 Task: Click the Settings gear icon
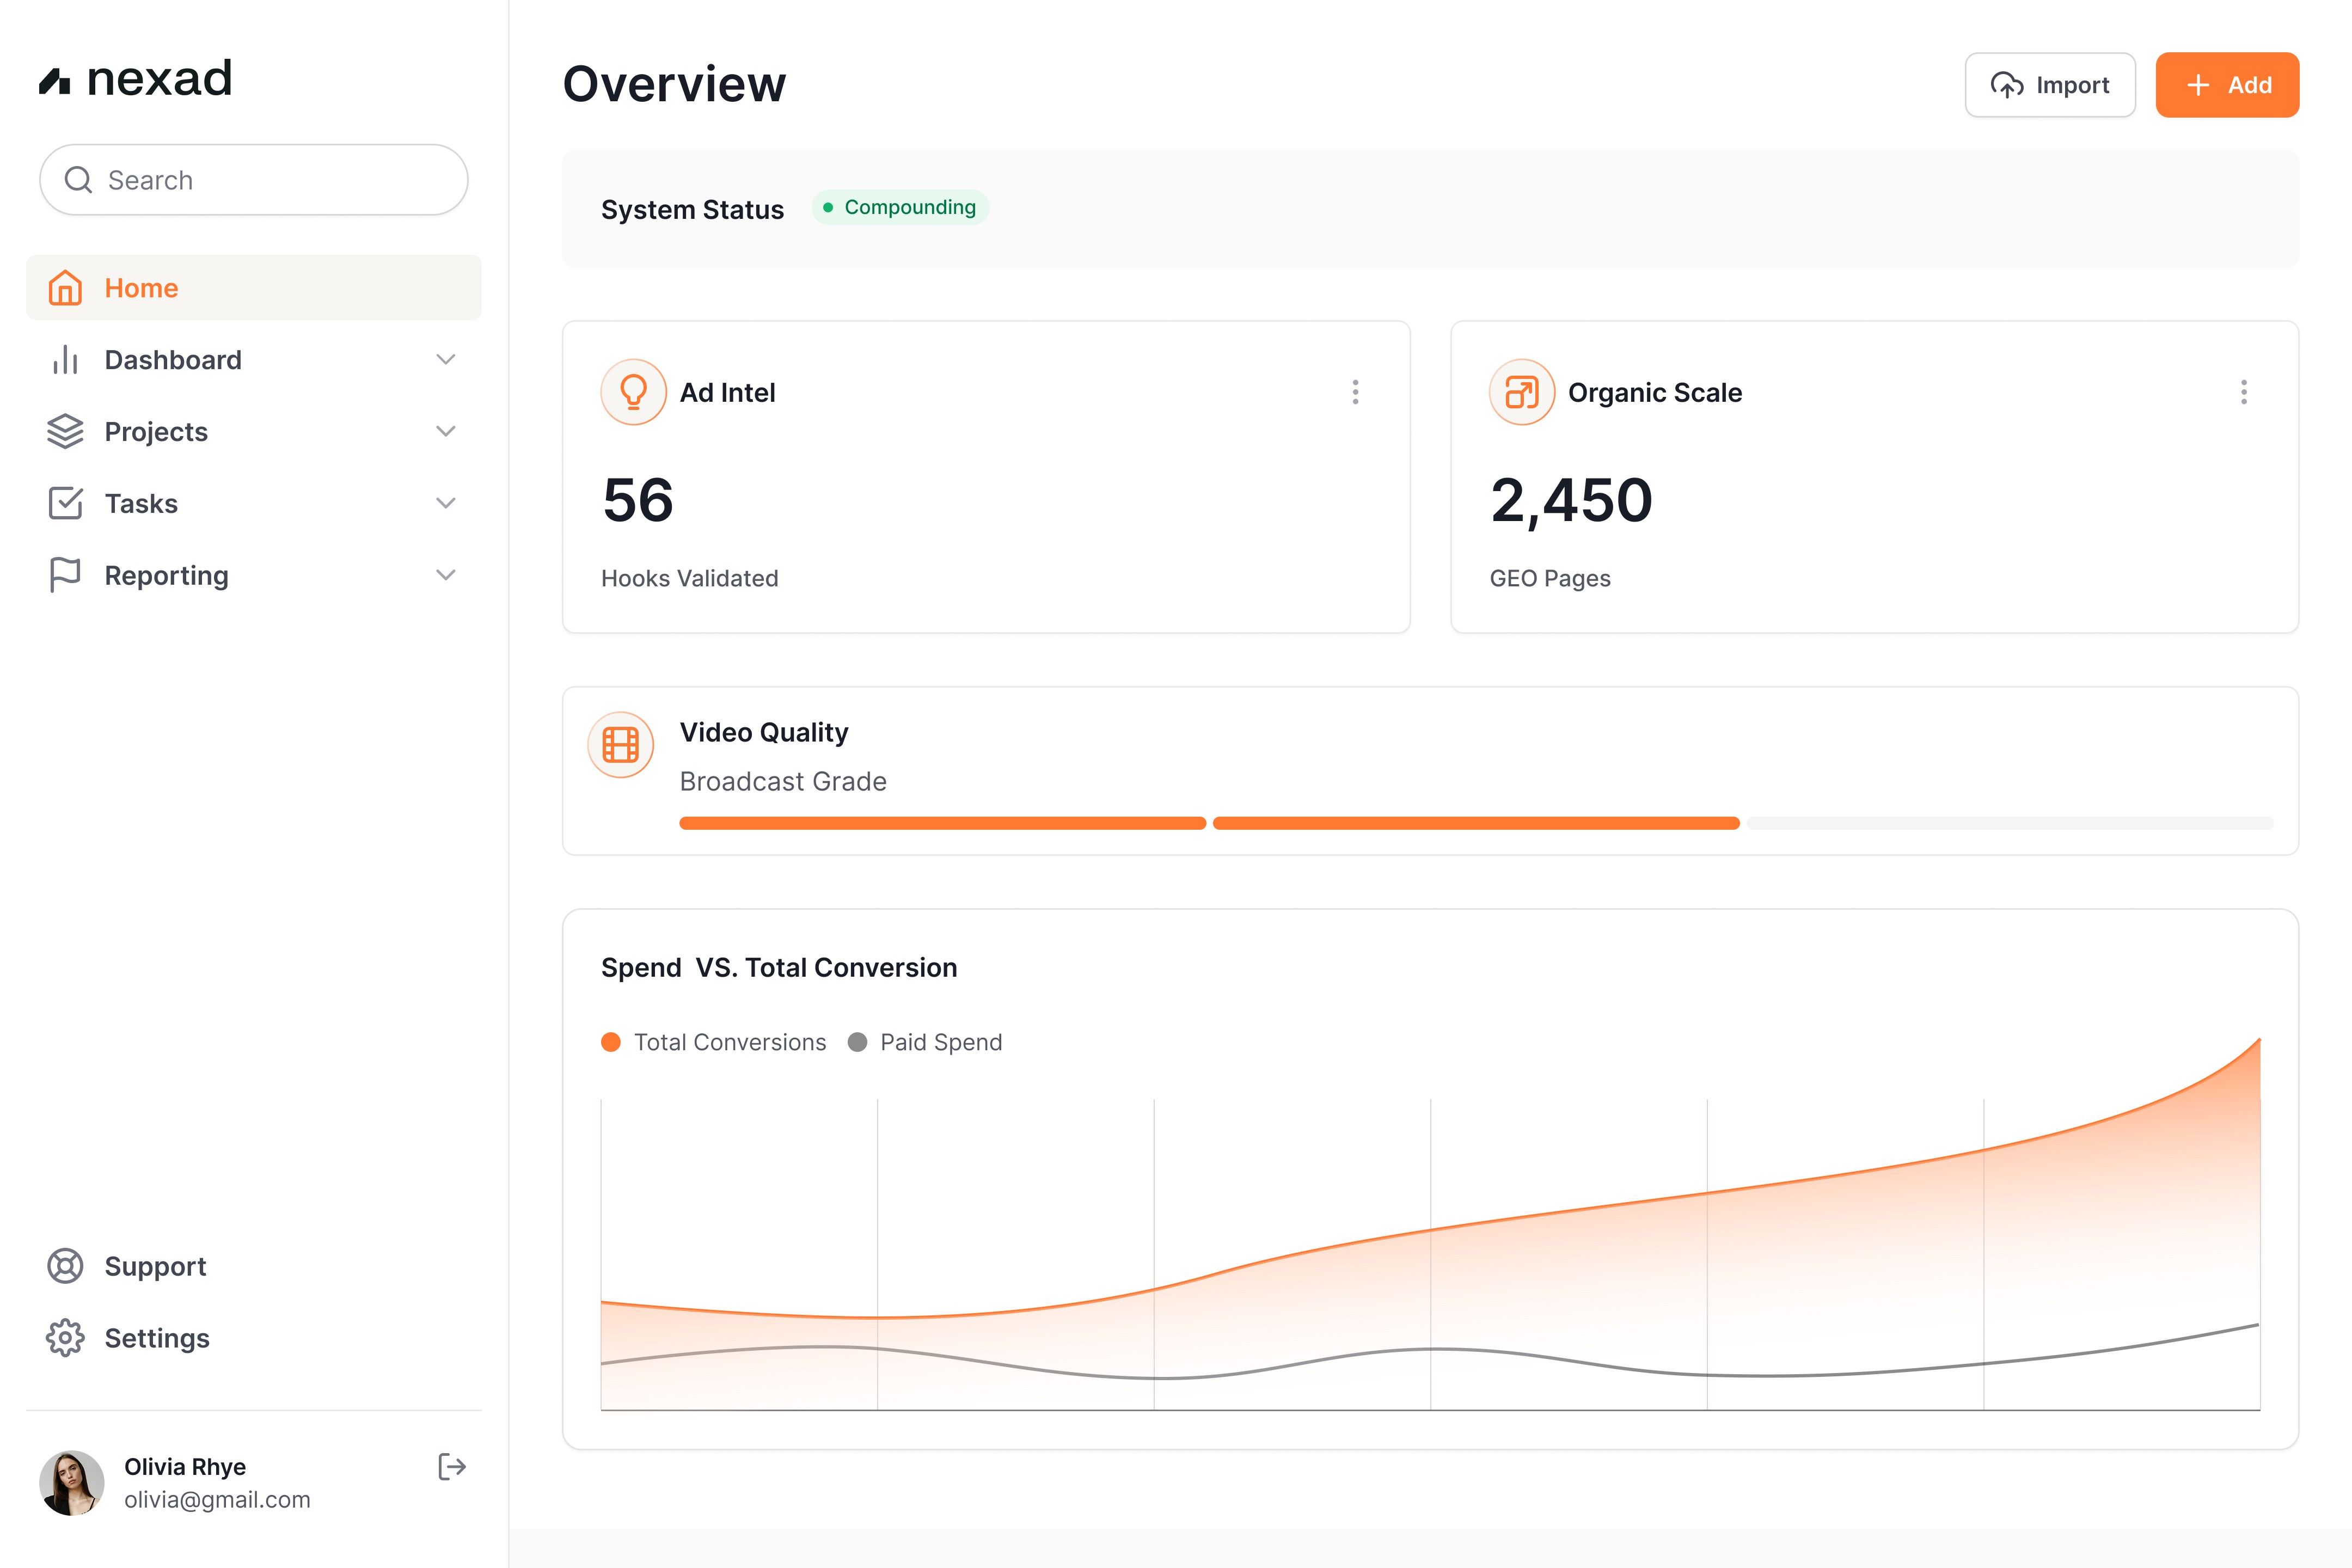[65, 1338]
